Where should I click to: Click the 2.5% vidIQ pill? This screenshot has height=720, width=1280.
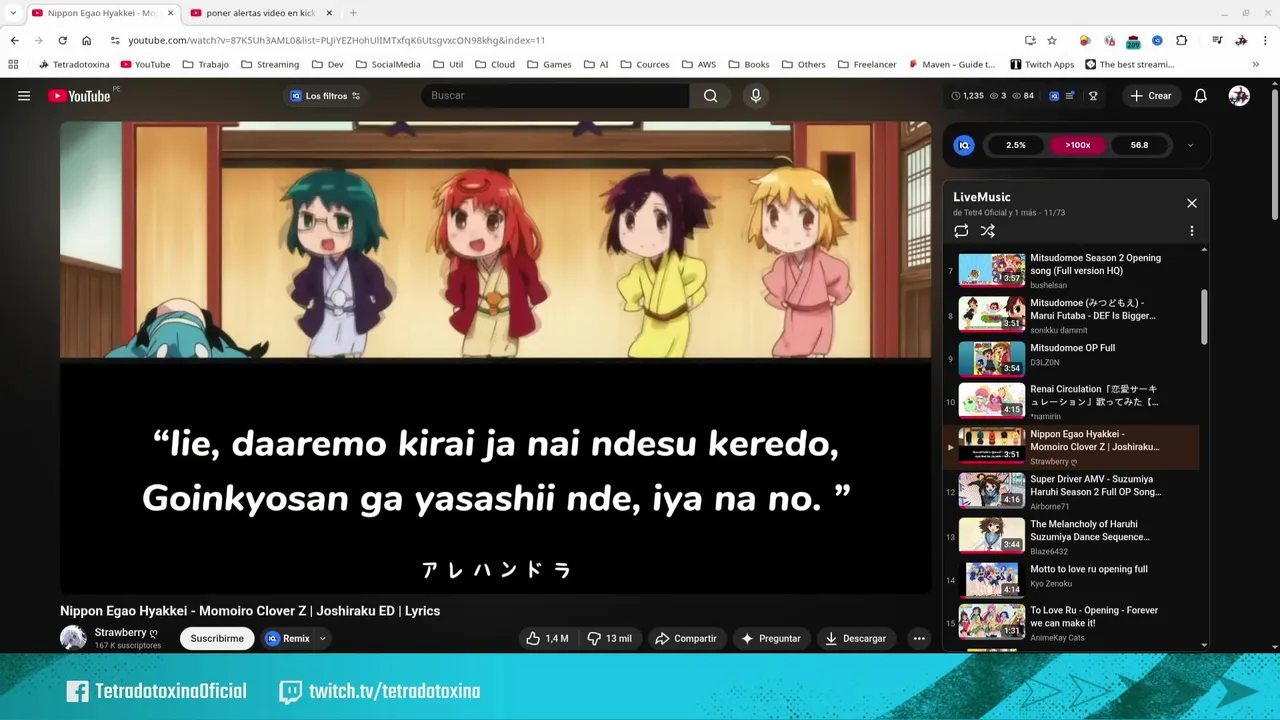(1015, 145)
